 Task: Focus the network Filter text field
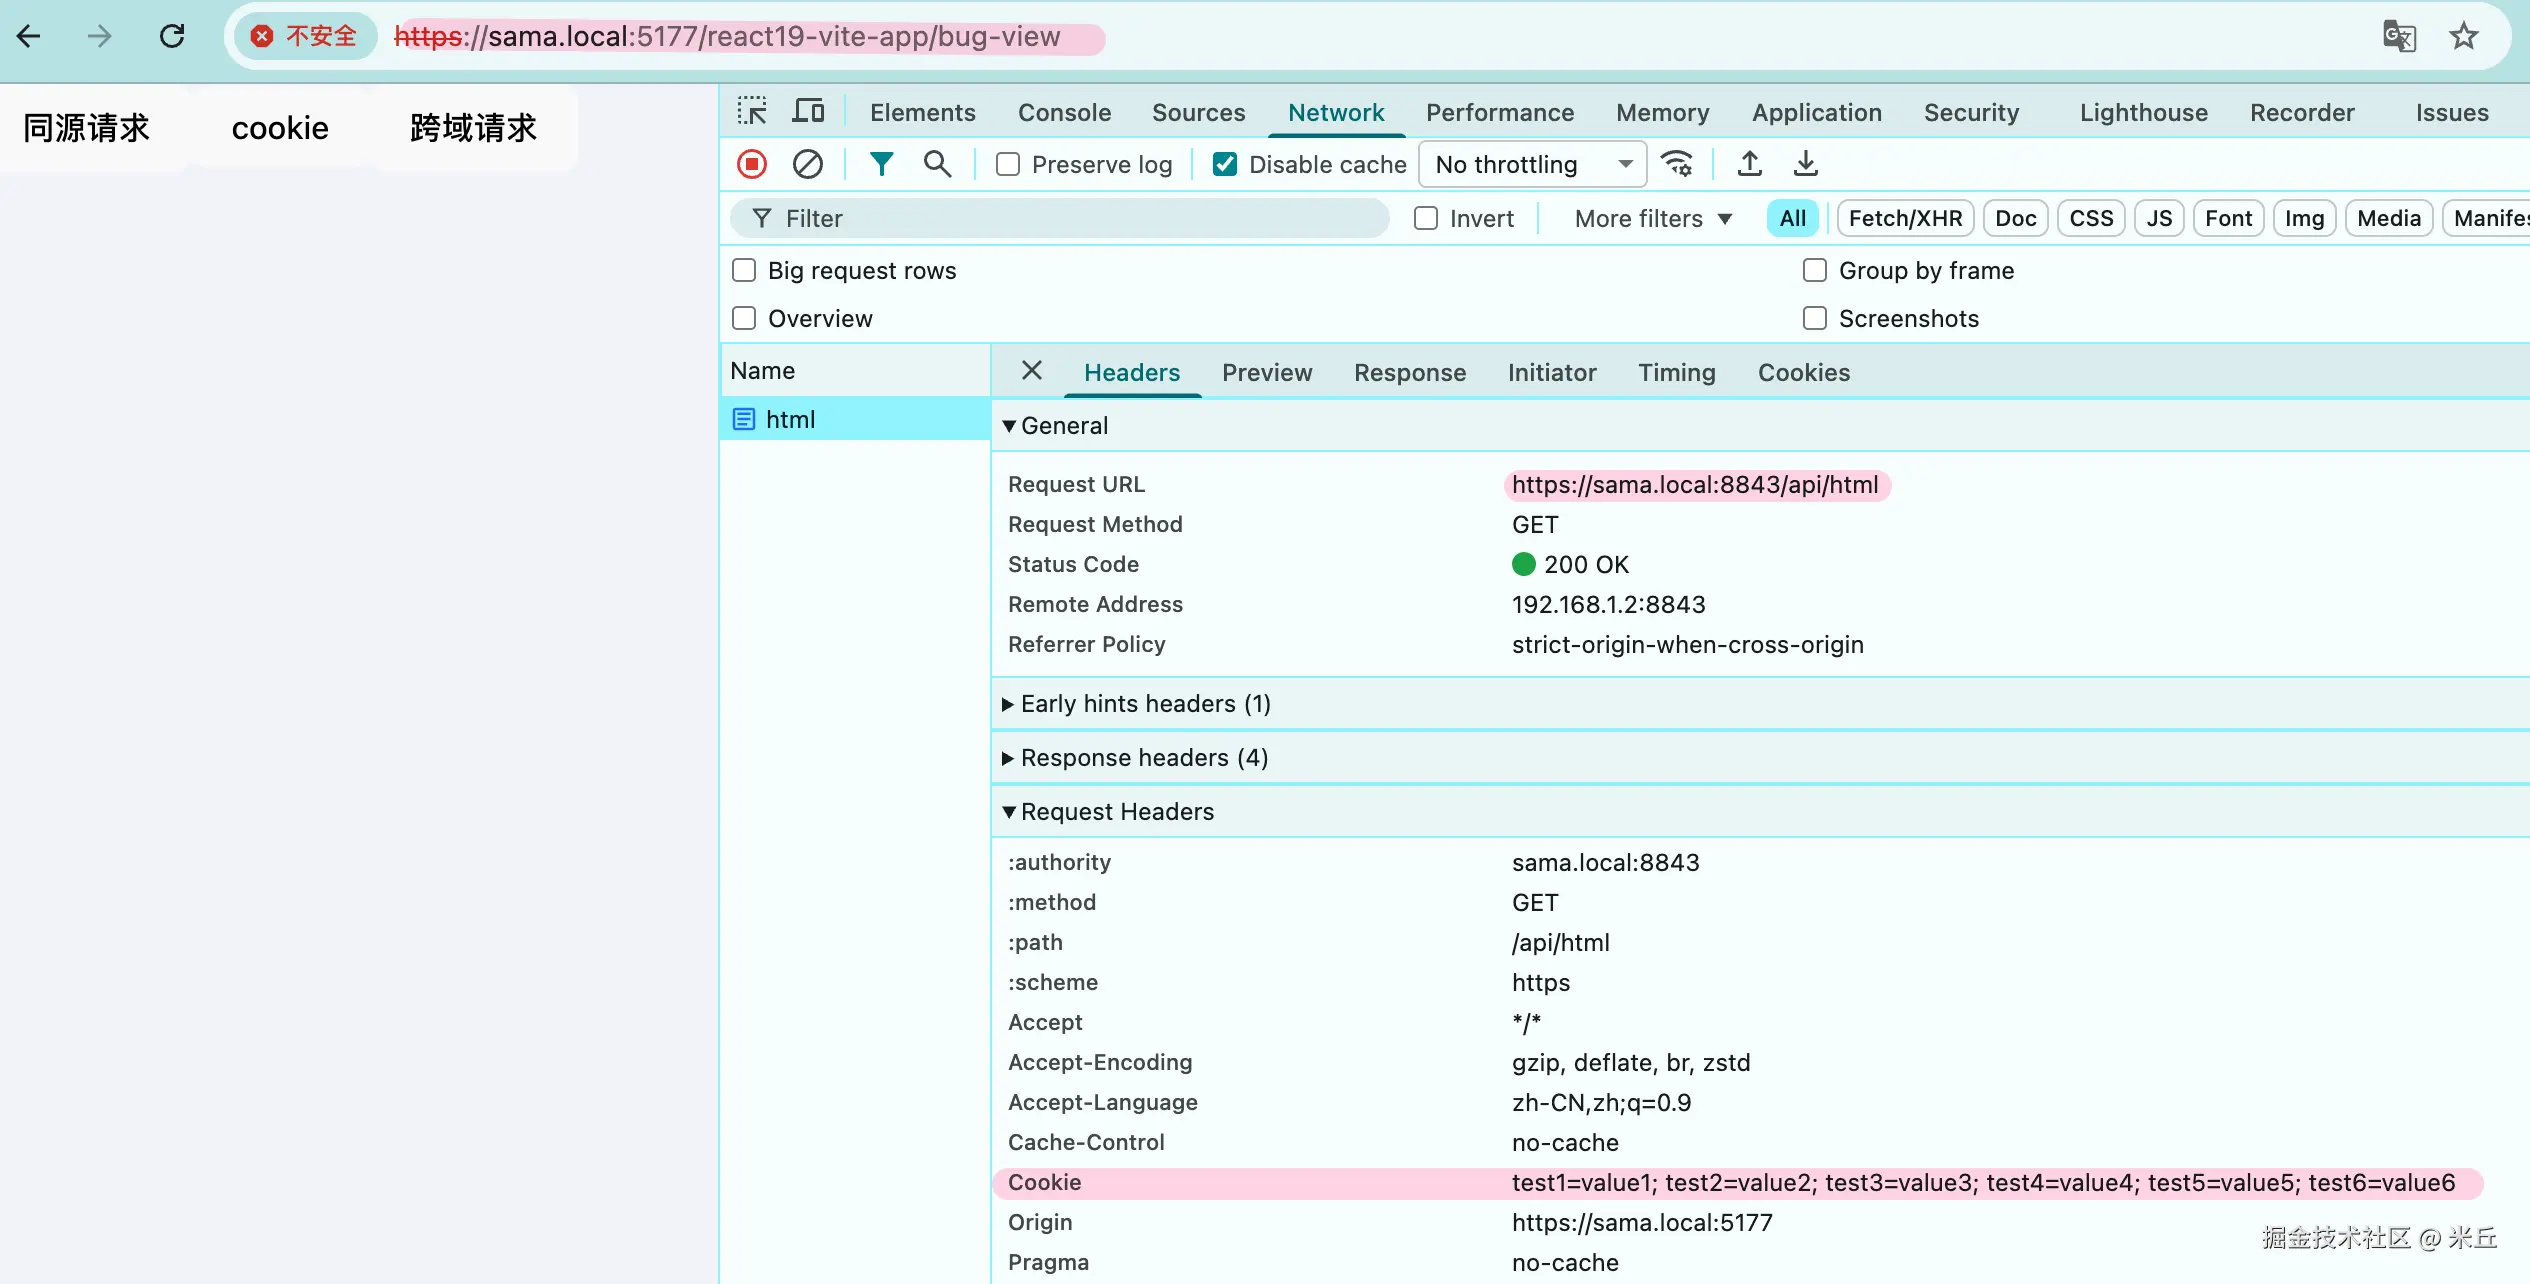point(1060,218)
